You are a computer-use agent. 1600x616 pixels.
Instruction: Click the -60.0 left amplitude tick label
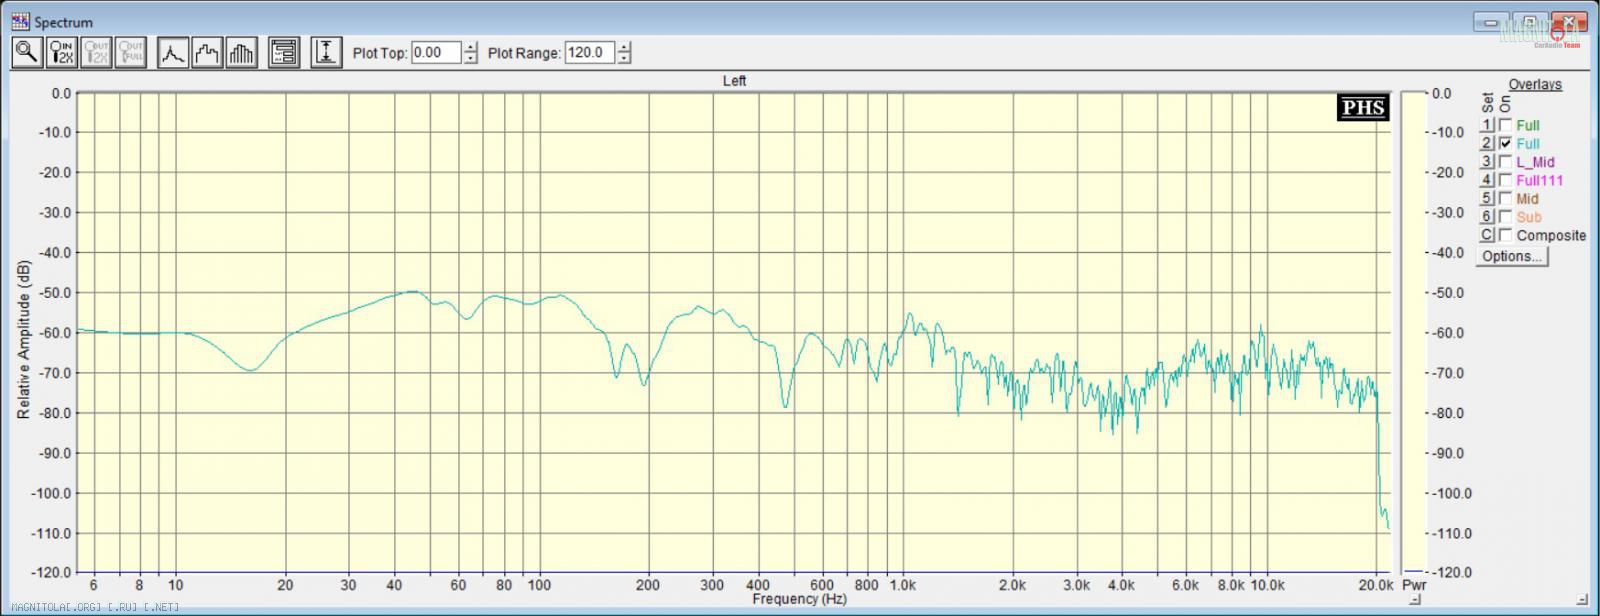pyautogui.click(x=54, y=333)
